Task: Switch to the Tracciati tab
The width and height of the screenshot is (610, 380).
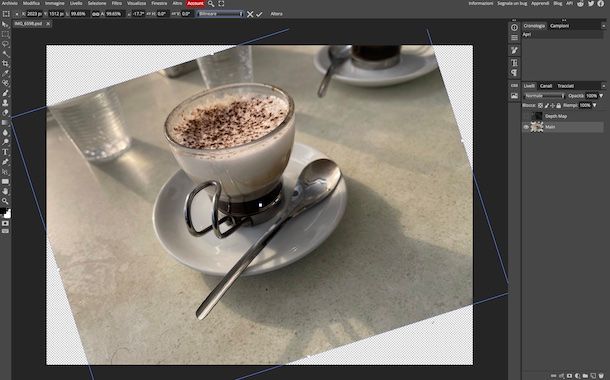Action: coord(566,86)
